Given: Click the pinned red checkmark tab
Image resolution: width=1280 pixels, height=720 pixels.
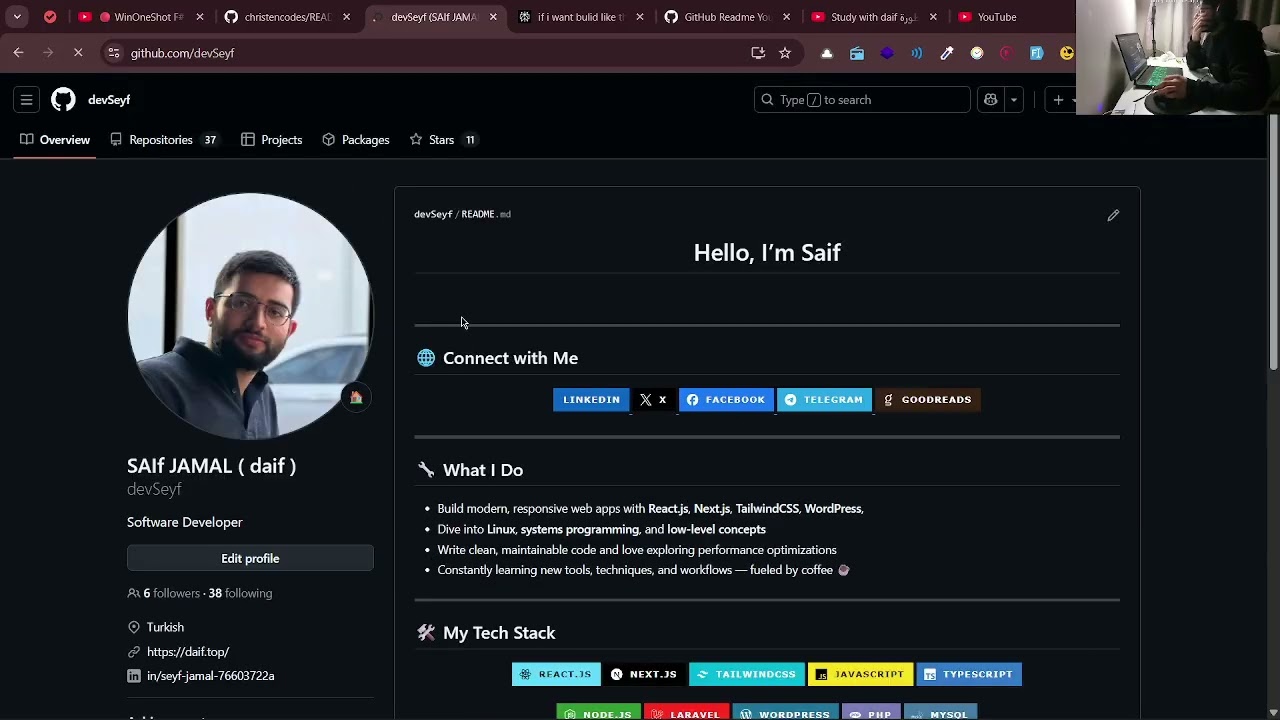Looking at the screenshot, I should coord(50,17).
